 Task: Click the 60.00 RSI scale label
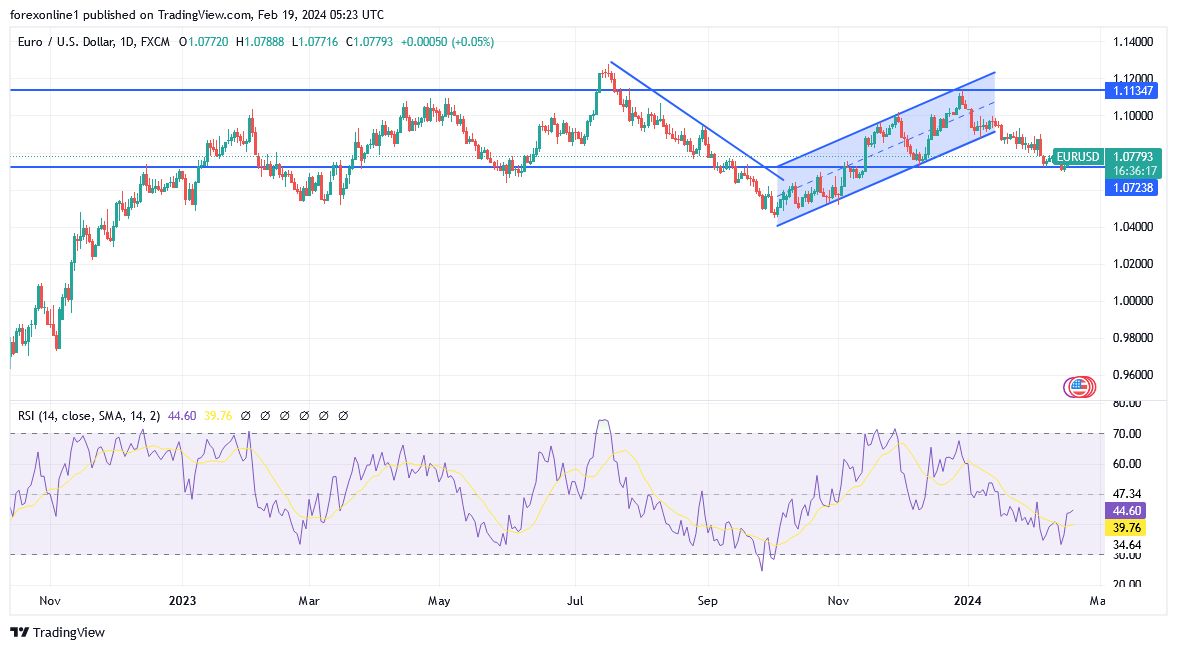[x=1127, y=464]
